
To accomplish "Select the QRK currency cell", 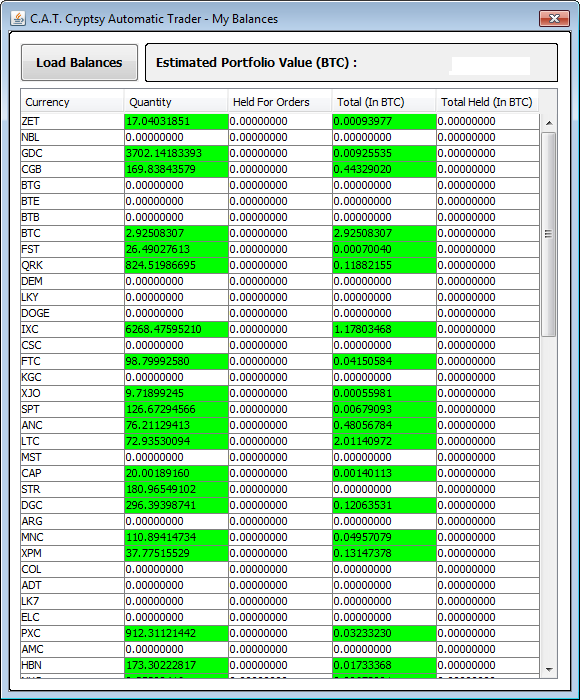I will 72,266.
